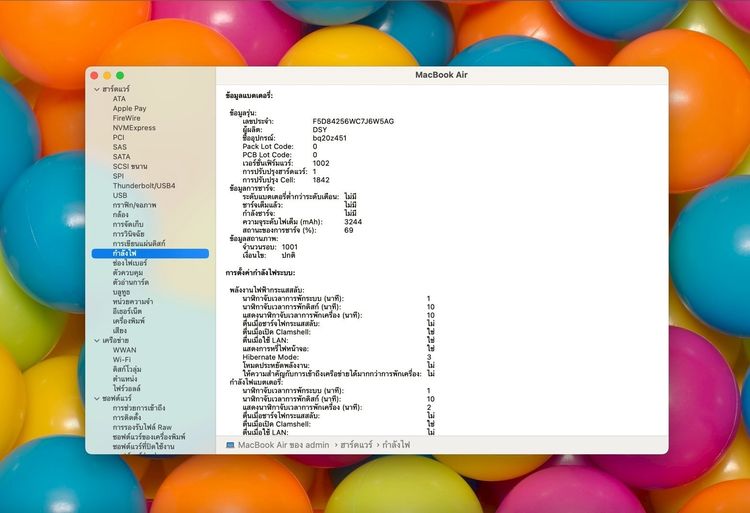Open the NVMExpress hardware entry
The image size is (750, 513).
click(x=134, y=128)
